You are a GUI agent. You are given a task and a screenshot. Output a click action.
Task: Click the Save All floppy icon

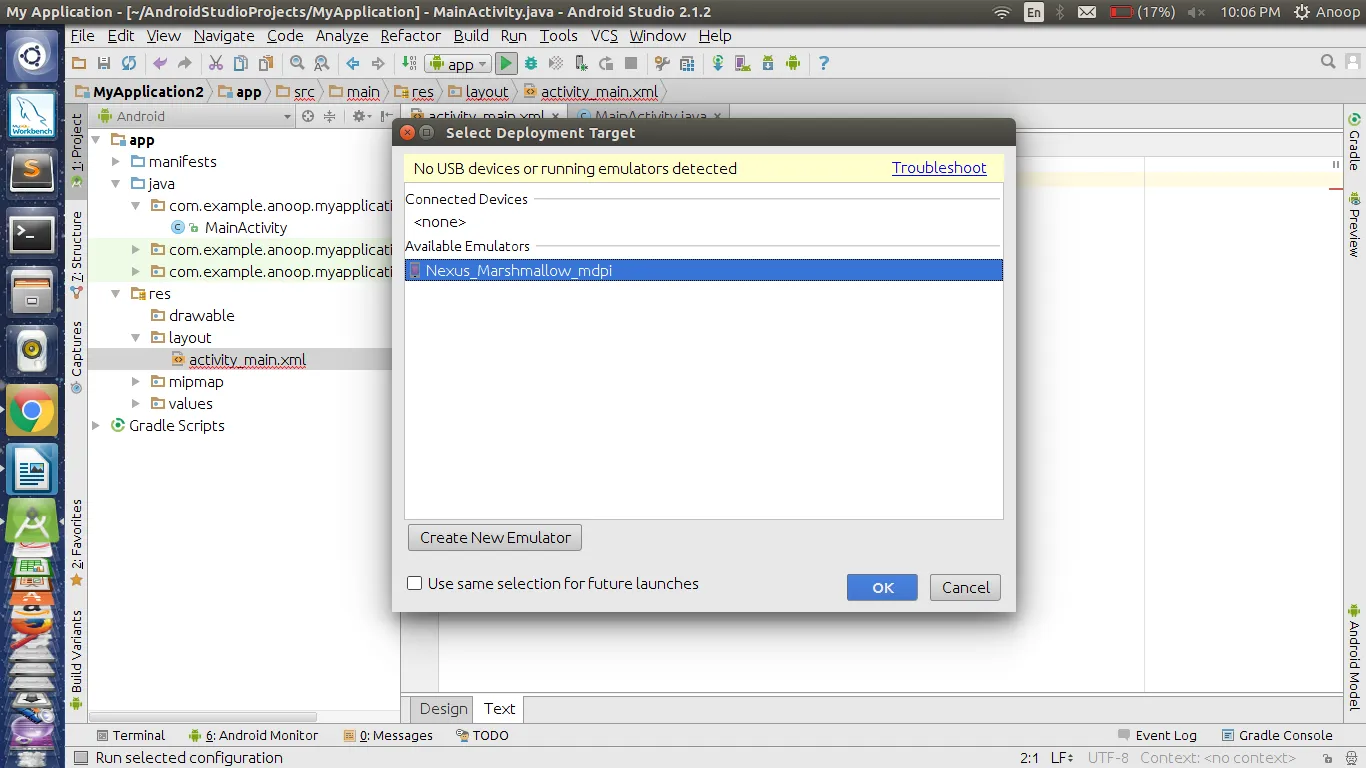pyautogui.click(x=104, y=63)
